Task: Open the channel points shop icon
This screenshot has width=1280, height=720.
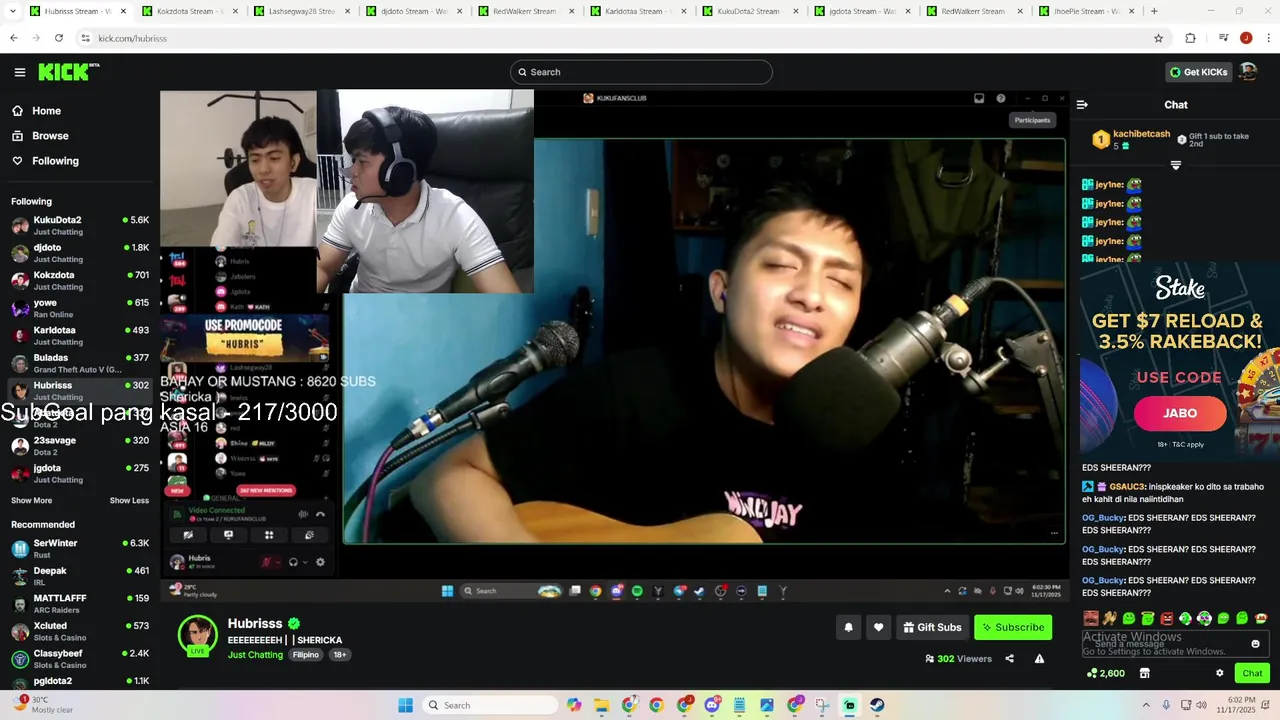Action: (x=1145, y=673)
